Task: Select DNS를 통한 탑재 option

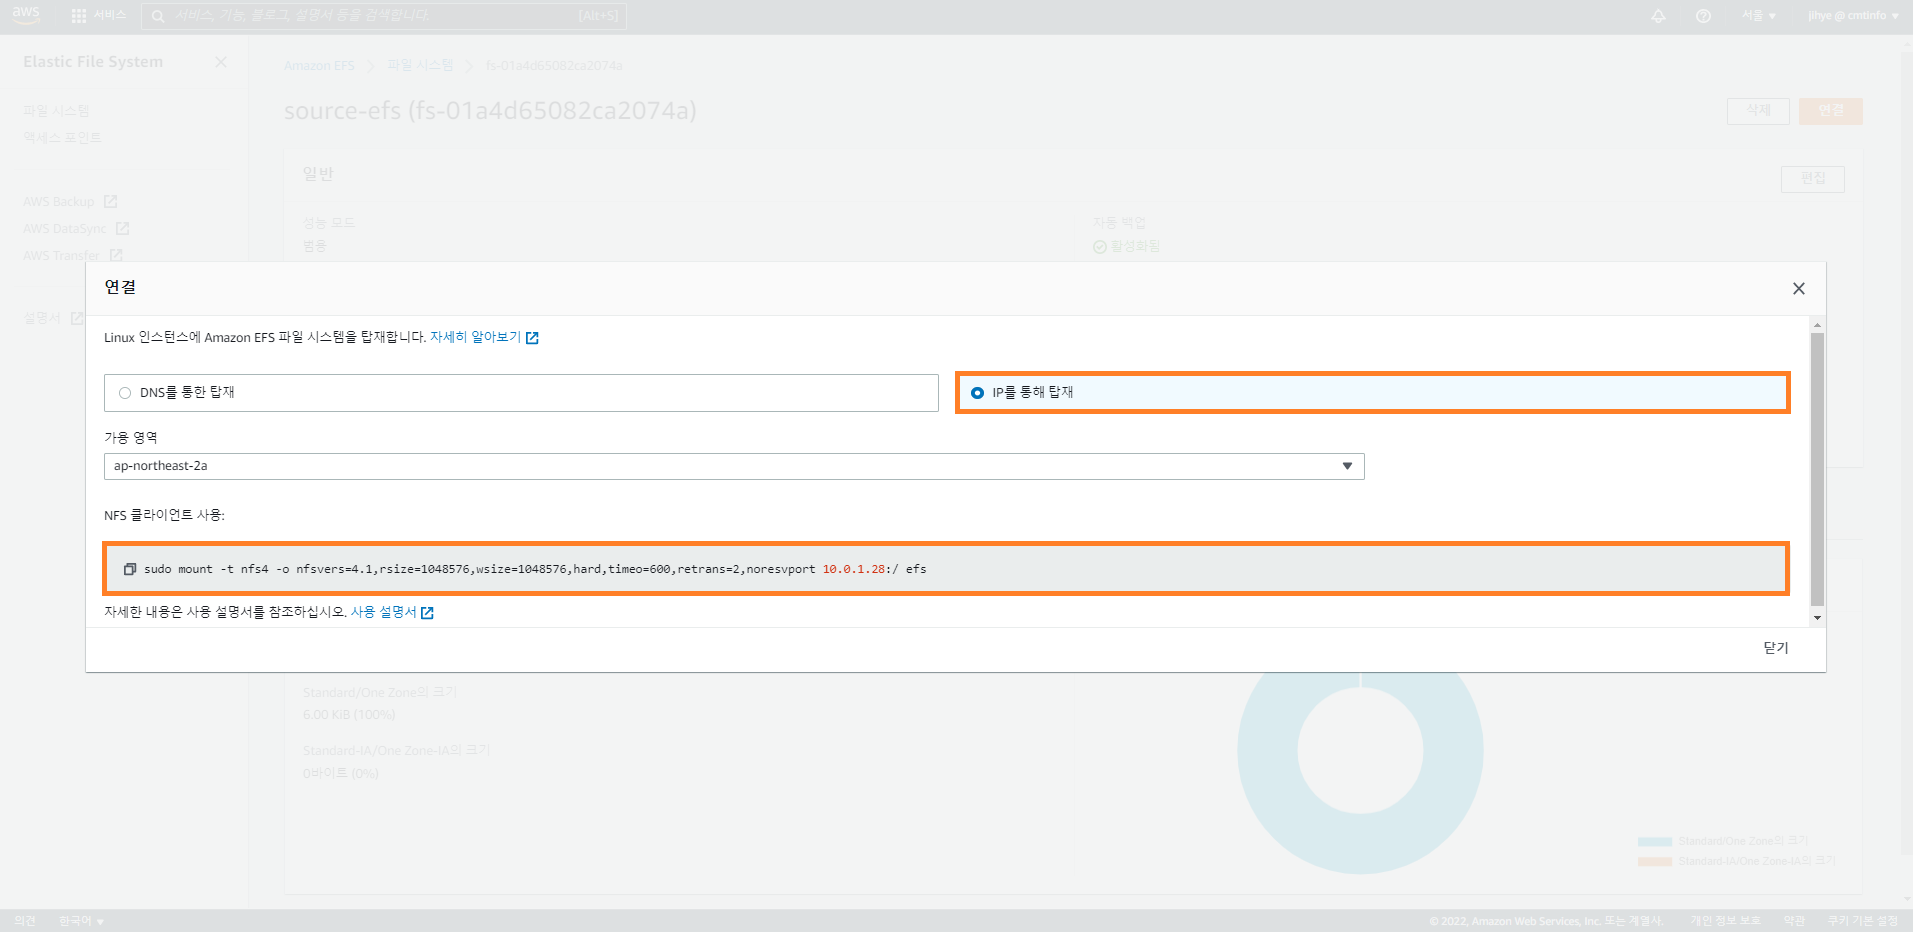Action: (x=521, y=393)
